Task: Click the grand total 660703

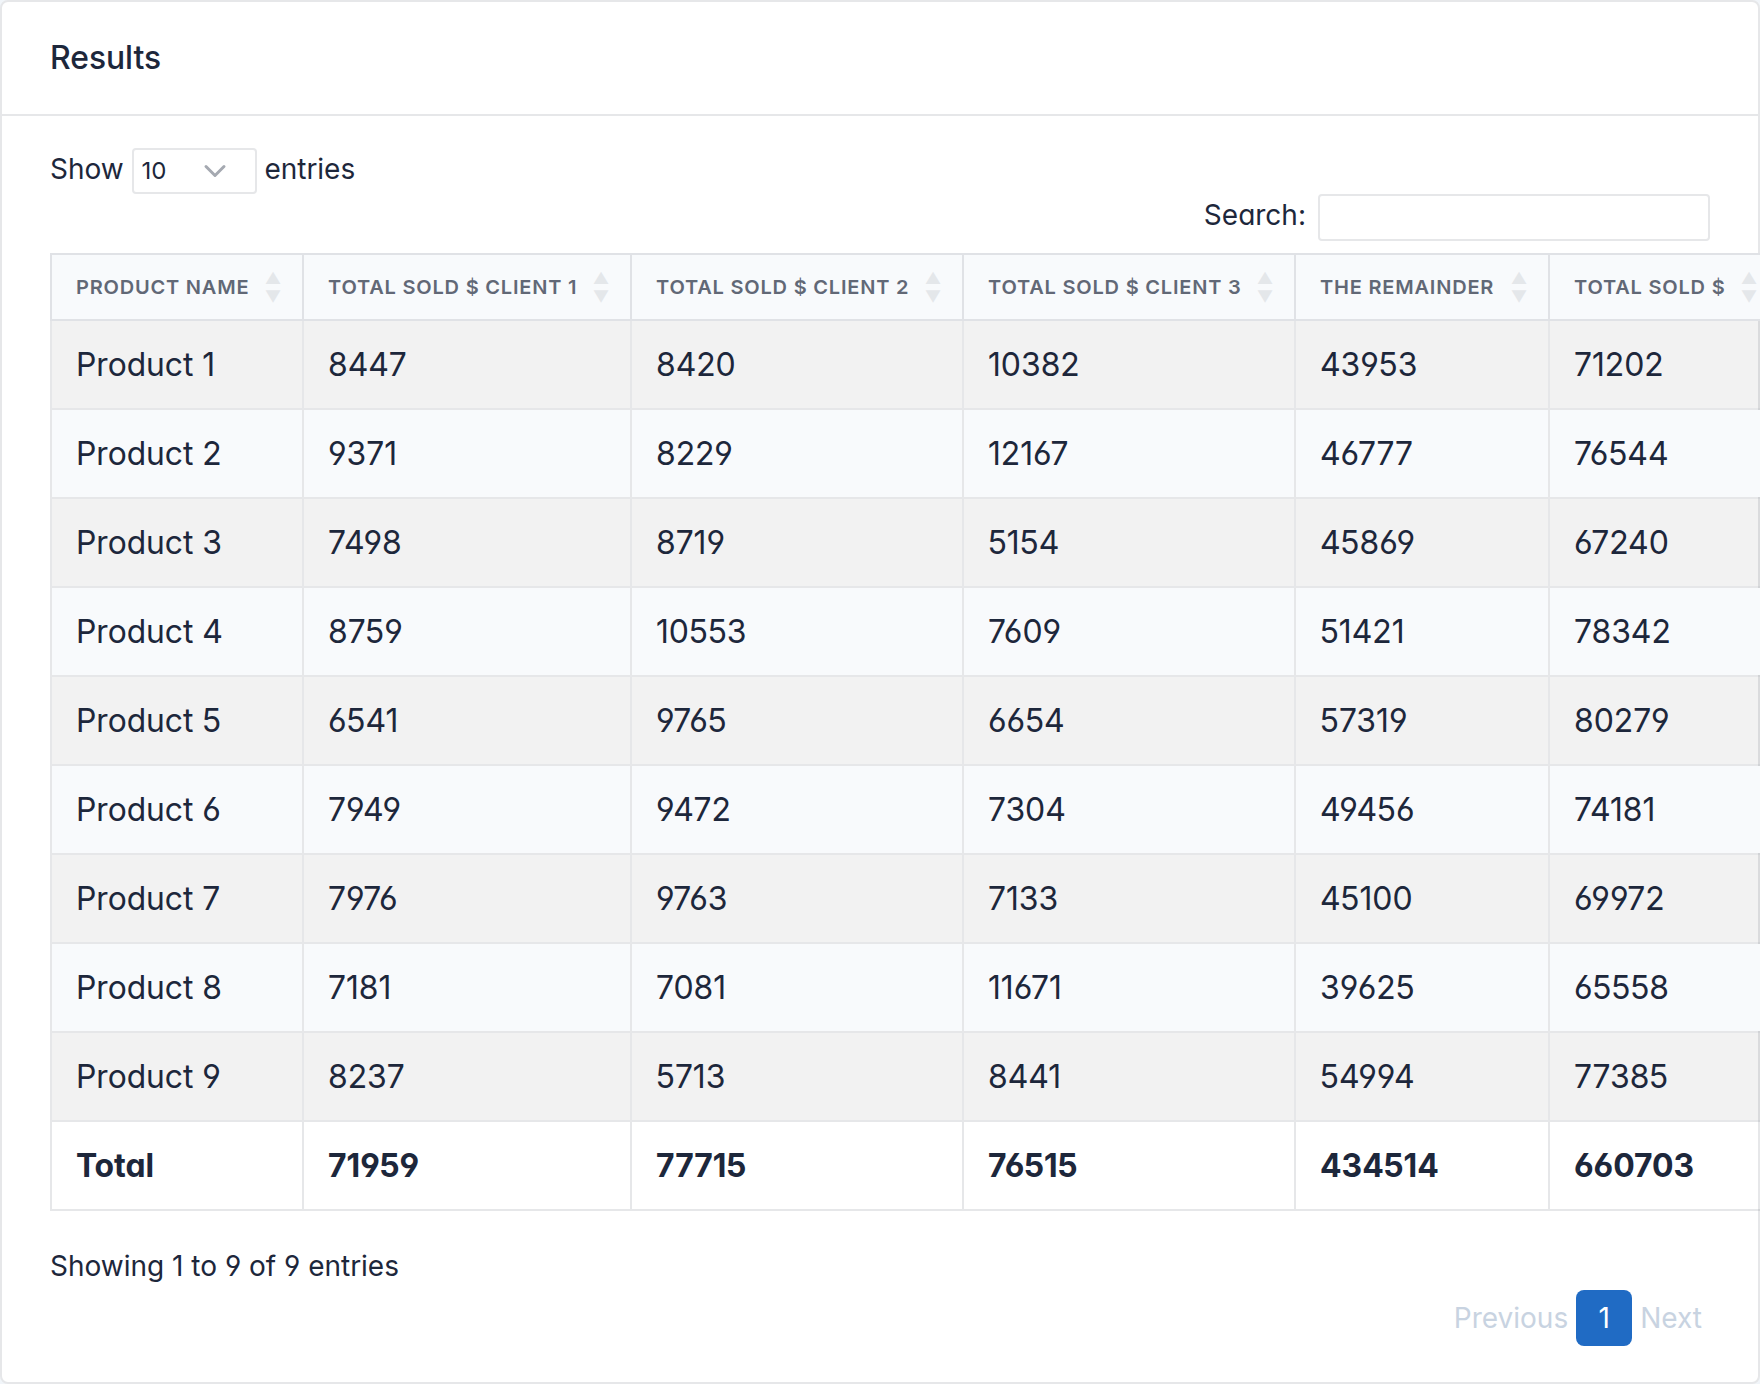Action: click(x=1634, y=1166)
